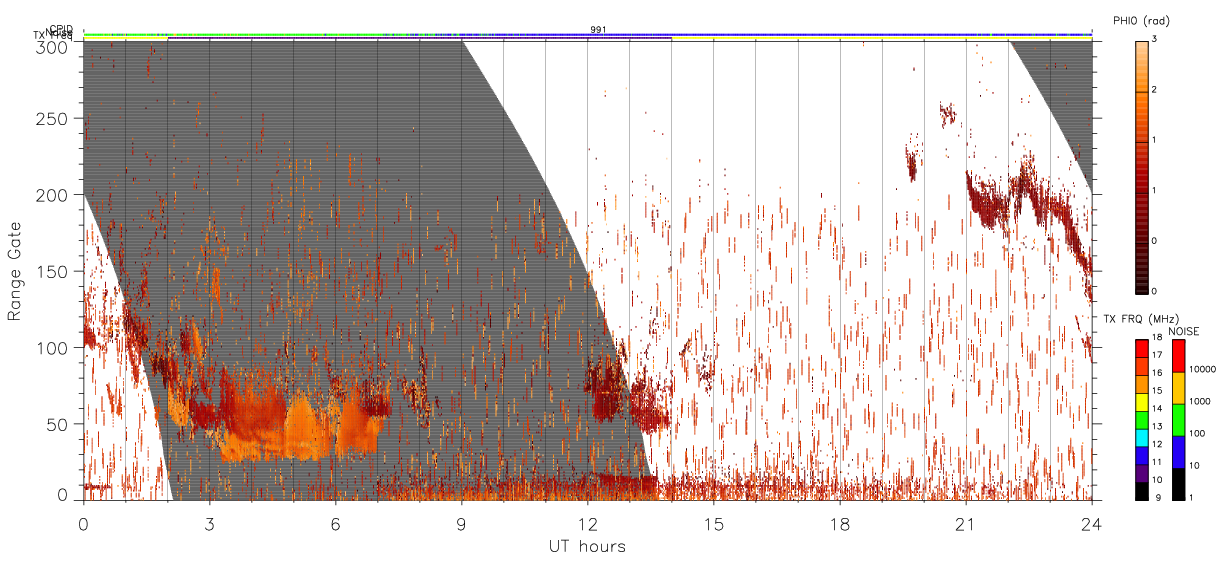Select the orange 15-16 MHz TX FRQ swatch
The width and height of the screenshot is (1228, 567).
(x=1141, y=384)
